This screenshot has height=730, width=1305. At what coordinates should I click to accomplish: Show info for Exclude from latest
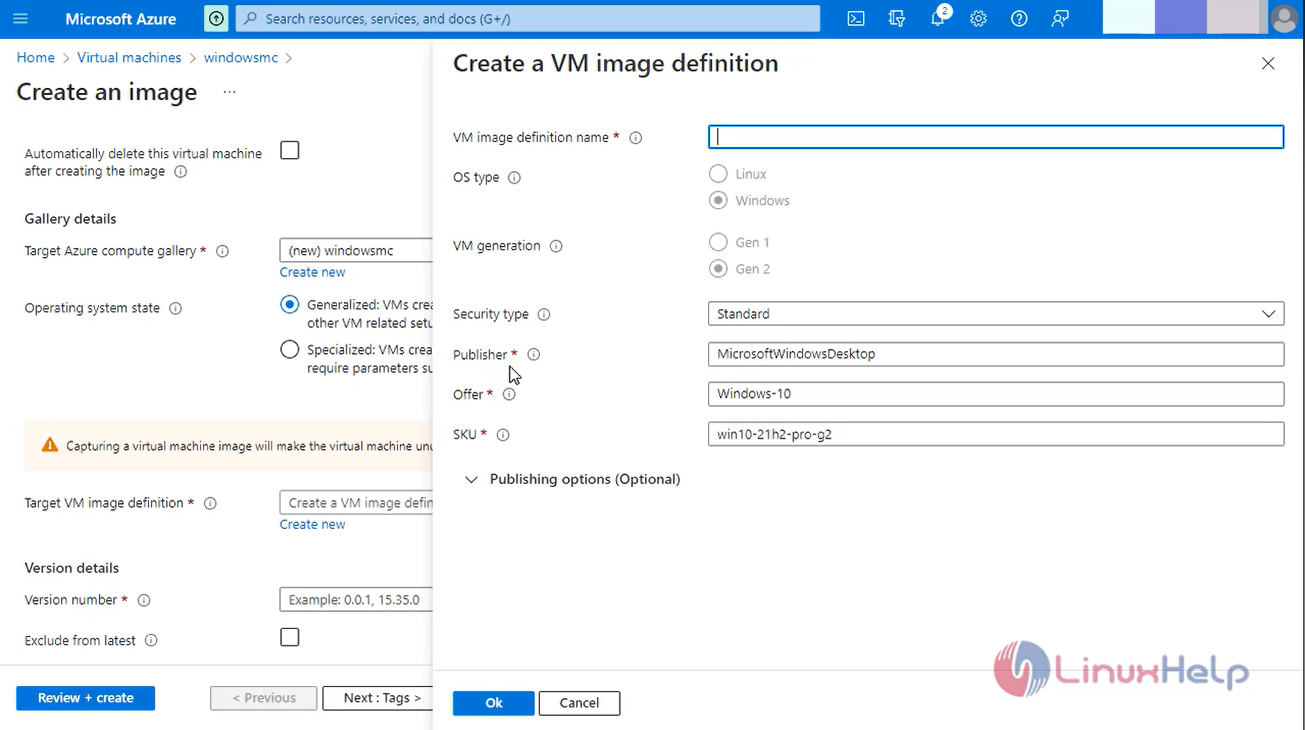tap(151, 640)
